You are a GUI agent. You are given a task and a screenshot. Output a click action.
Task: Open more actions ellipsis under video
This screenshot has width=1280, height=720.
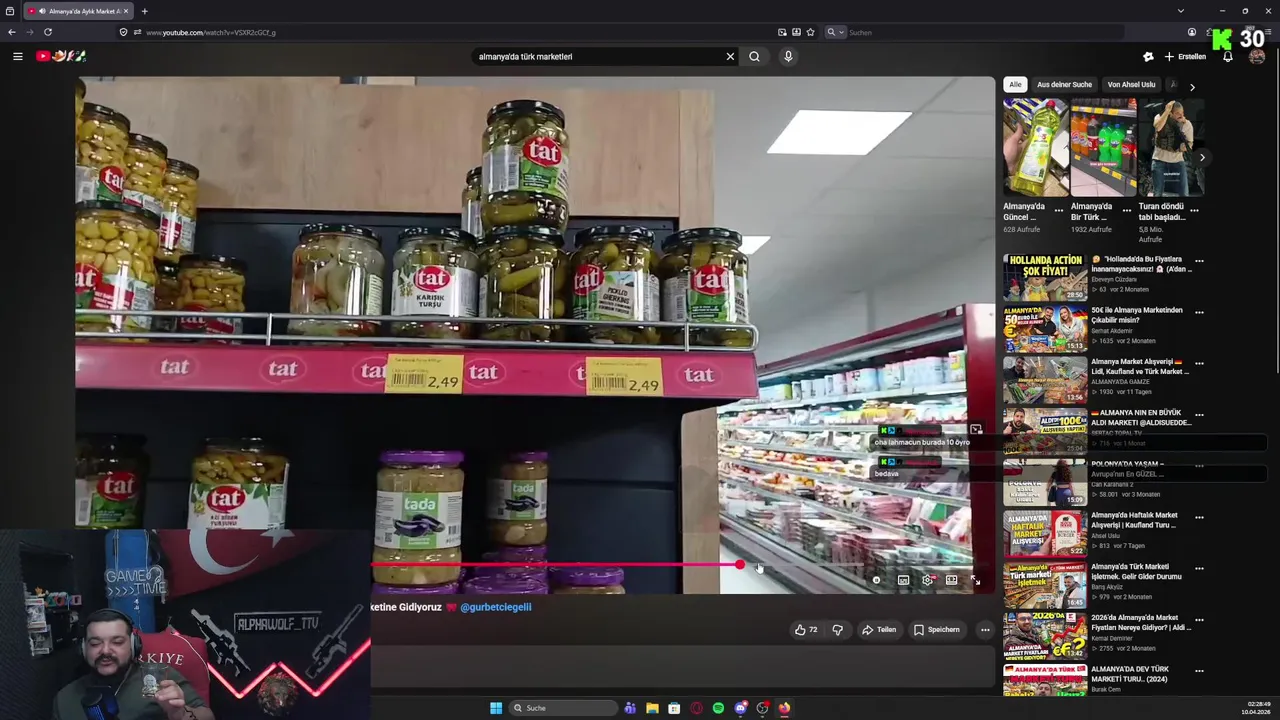985,630
